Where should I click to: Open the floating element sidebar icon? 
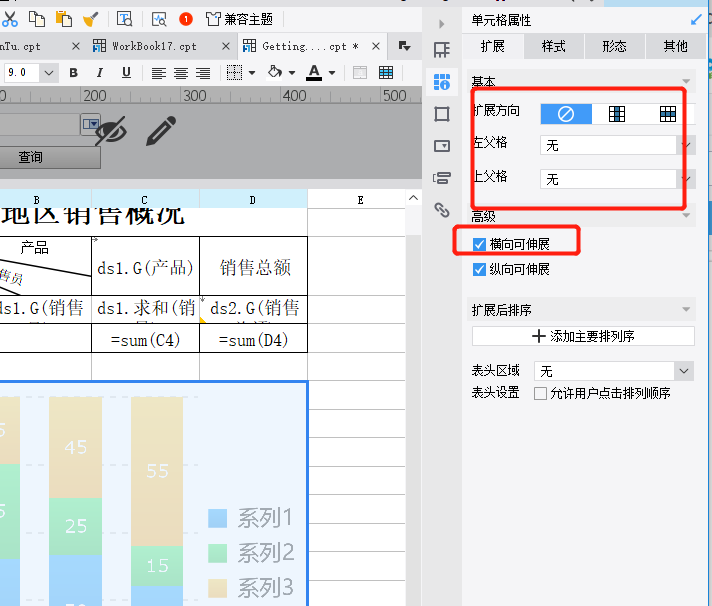(x=441, y=113)
